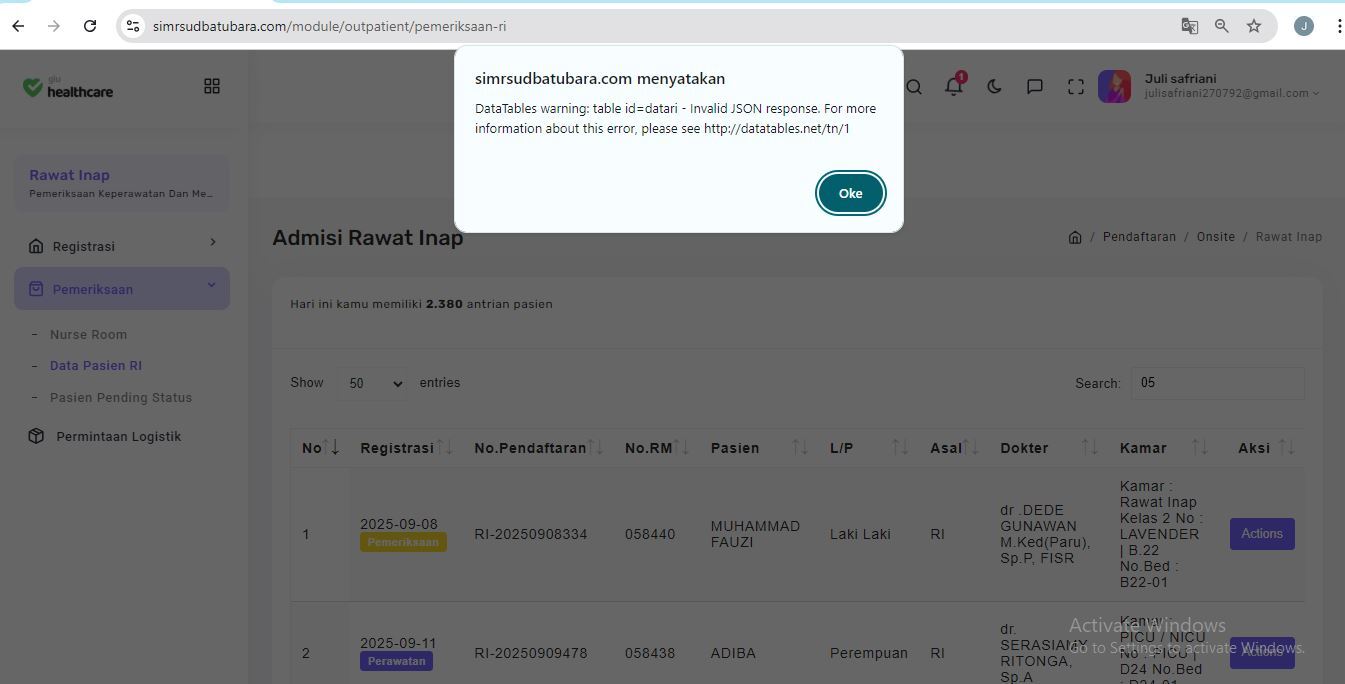This screenshot has width=1345, height=684.
Task: Click the Perawatan status badge
Action: pos(396,661)
